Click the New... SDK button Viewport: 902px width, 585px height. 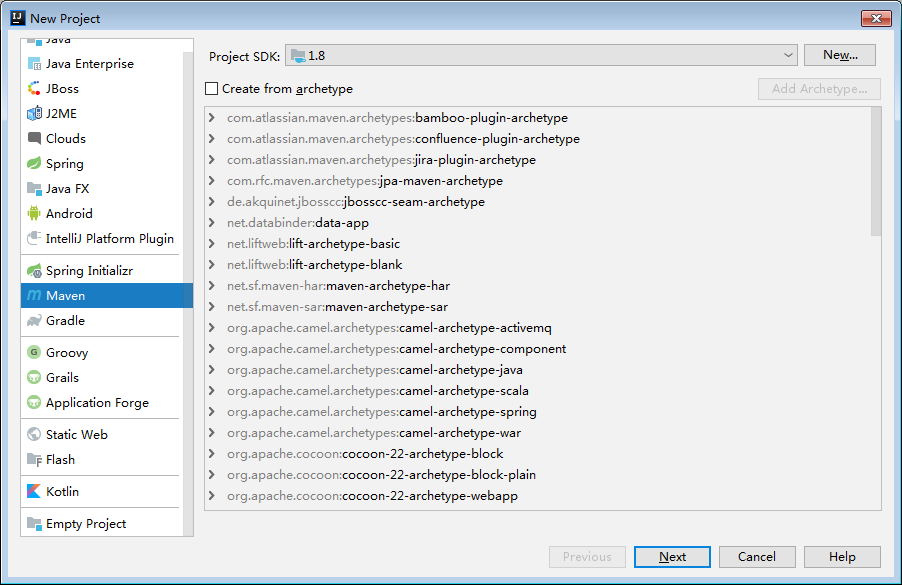[x=840, y=55]
